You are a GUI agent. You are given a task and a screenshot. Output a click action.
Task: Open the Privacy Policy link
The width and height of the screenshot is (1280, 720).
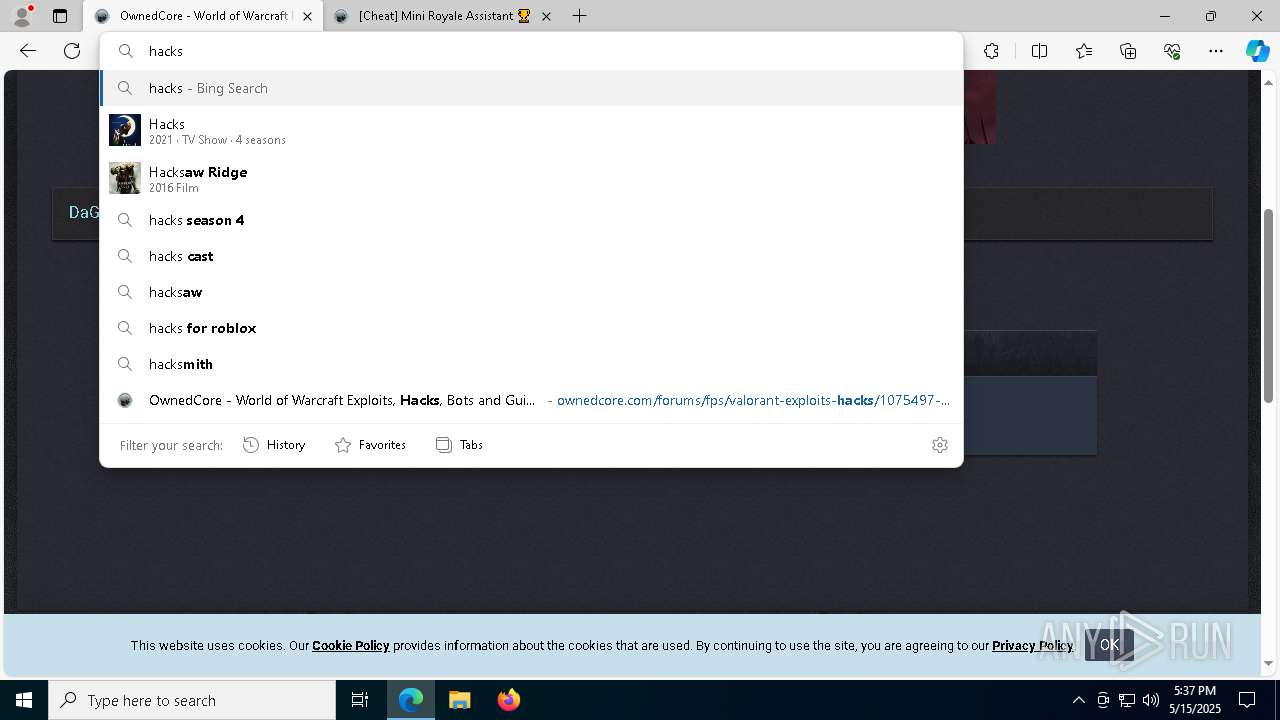click(x=1032, y=646)
